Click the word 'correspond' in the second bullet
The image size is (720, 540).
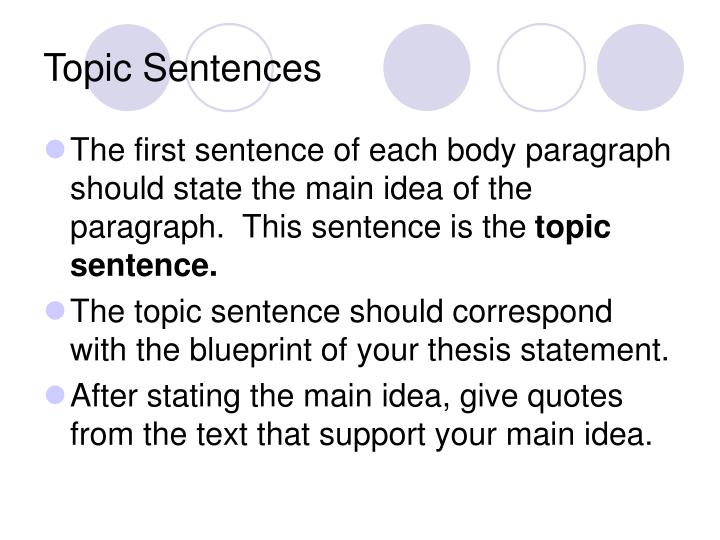pyautogui.click(x=532, y=313)
